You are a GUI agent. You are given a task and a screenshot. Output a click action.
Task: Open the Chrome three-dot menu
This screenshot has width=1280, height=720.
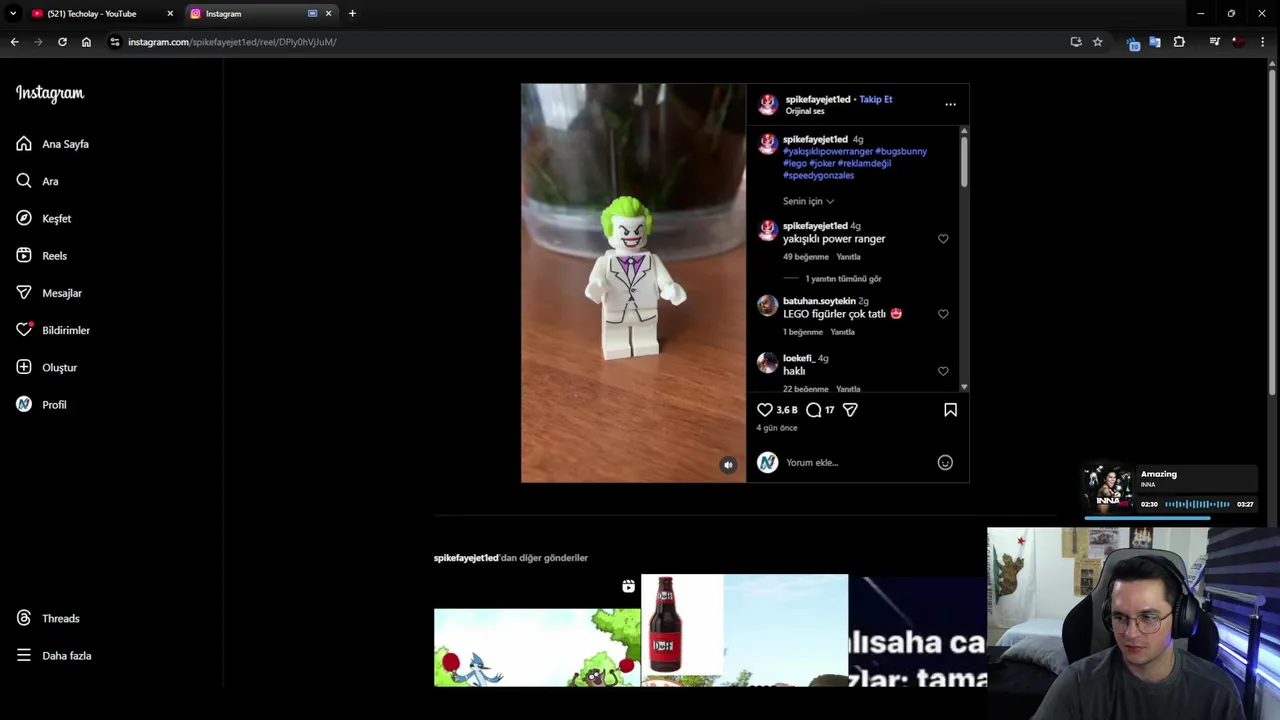coord(1262,42)
